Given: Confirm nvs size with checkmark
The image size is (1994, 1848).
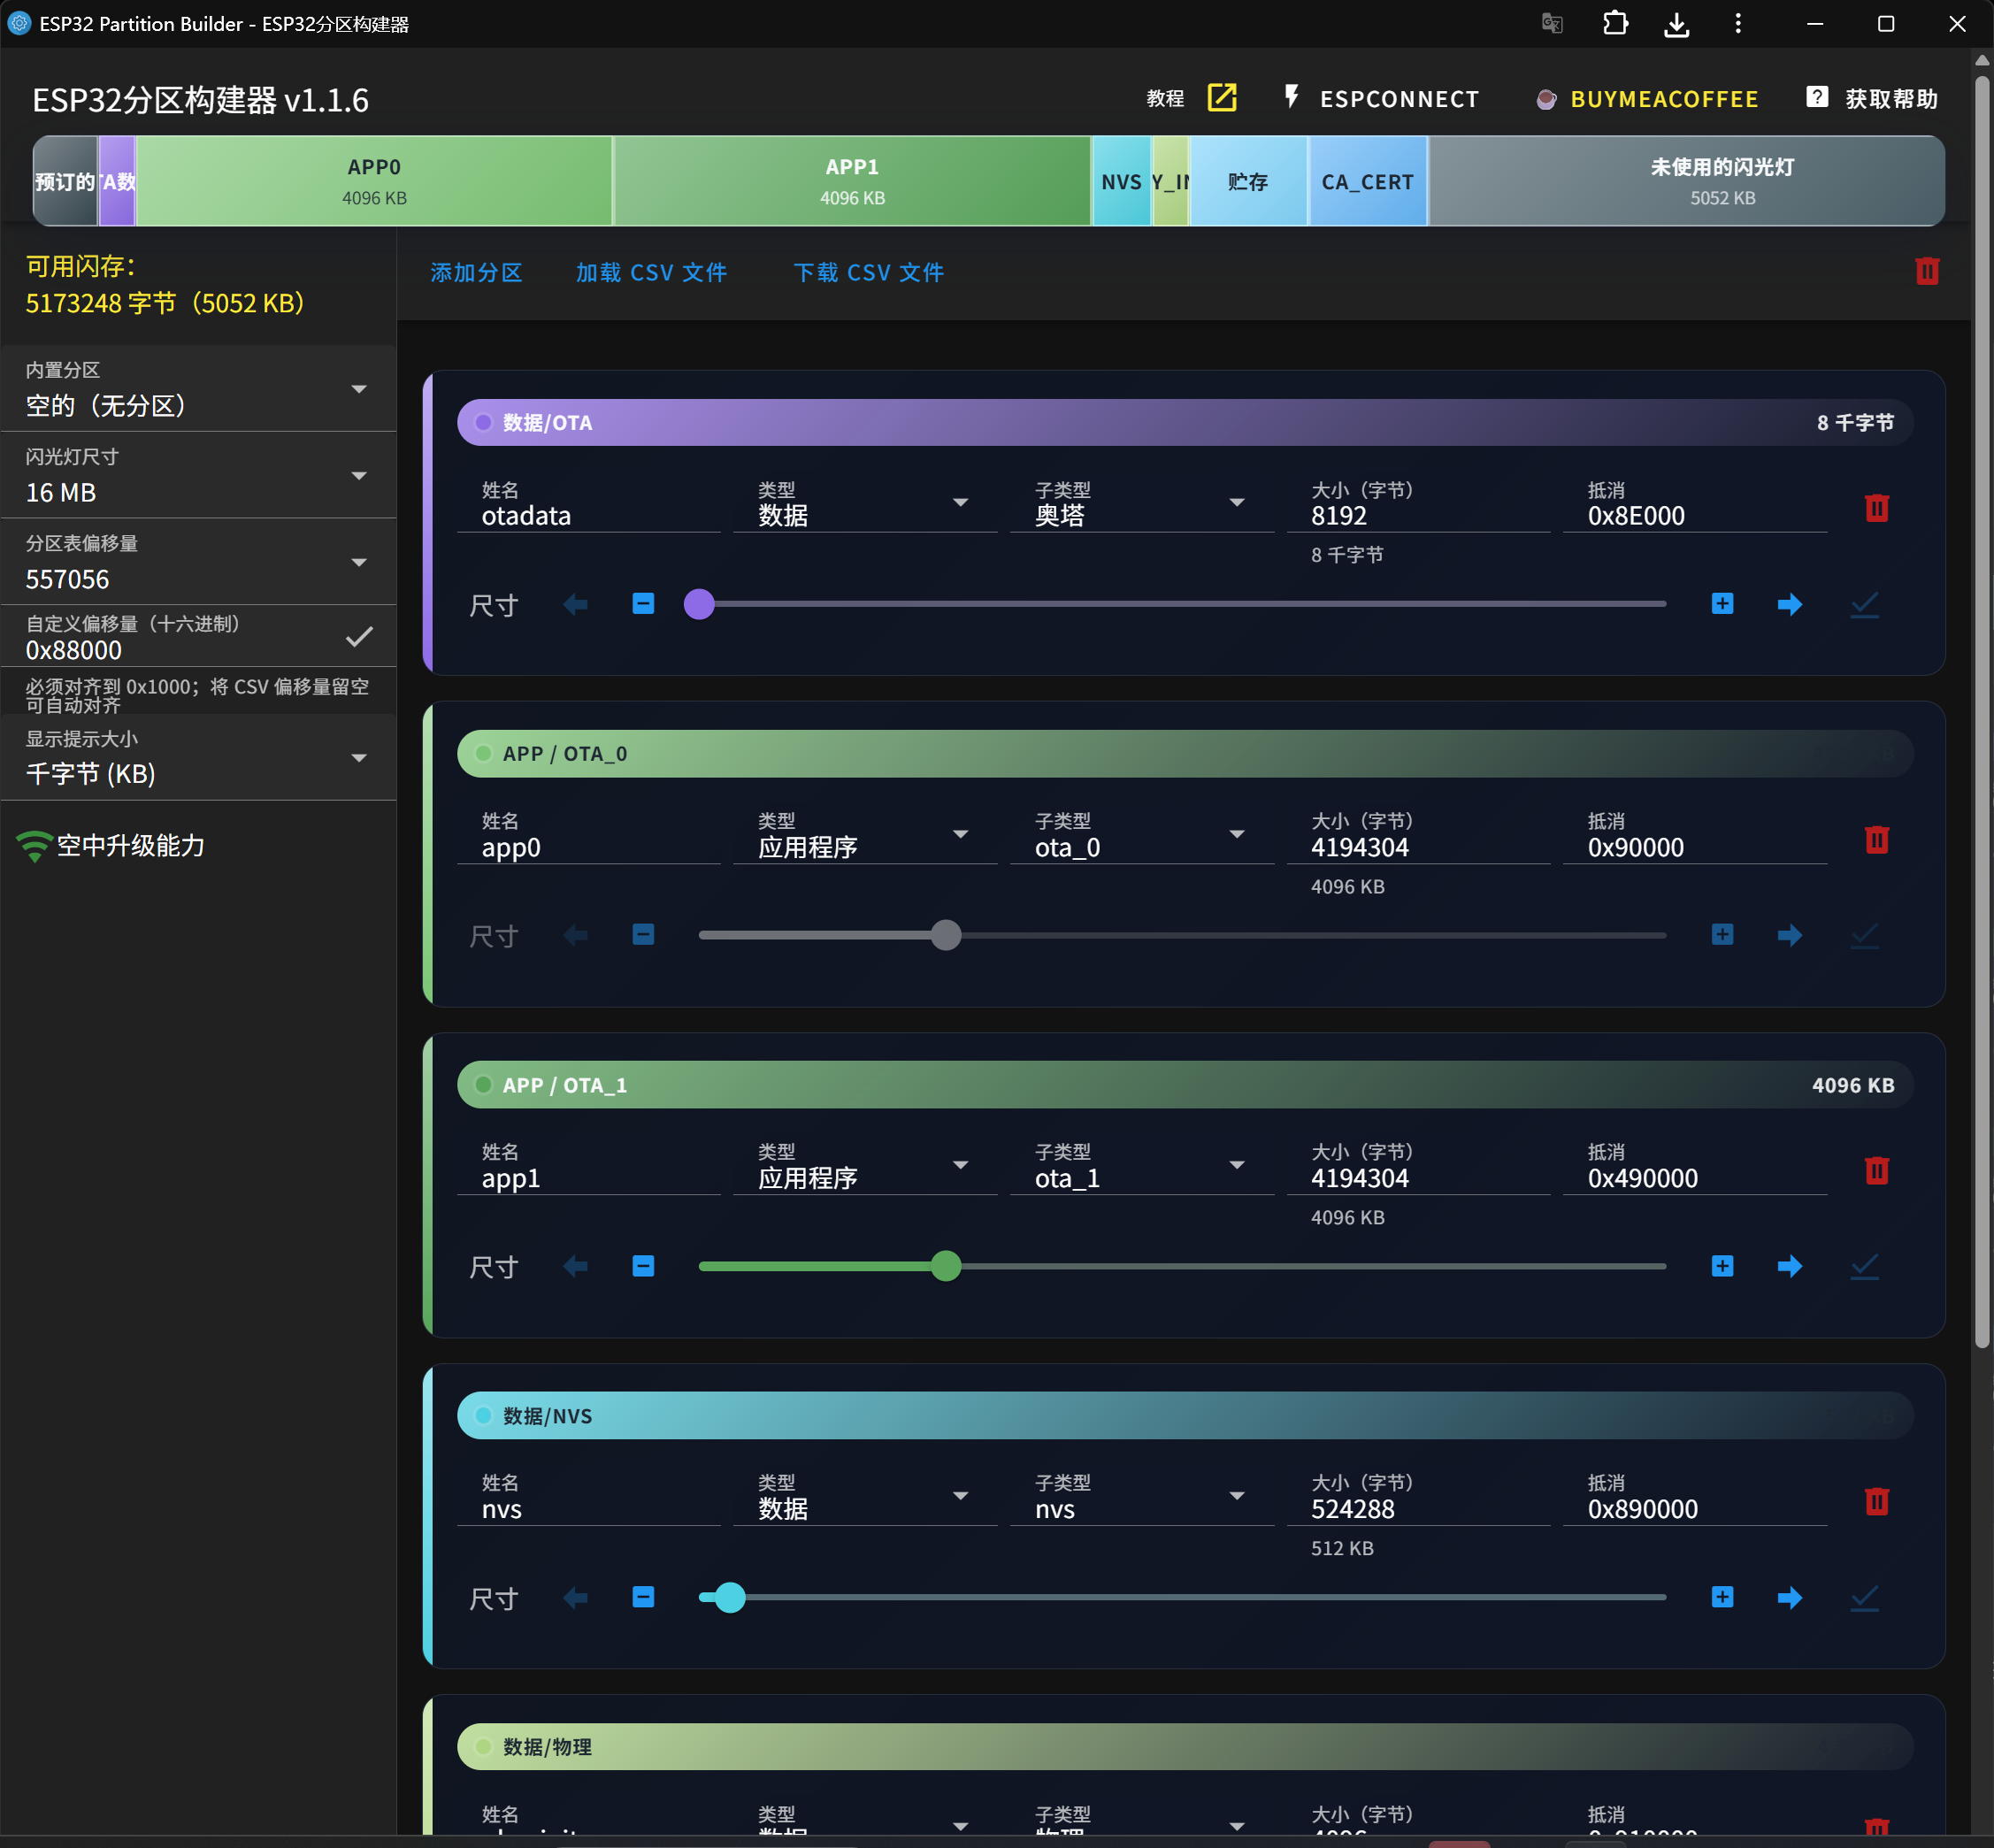Looking at the screenshot, I should click(1864, 1597).
